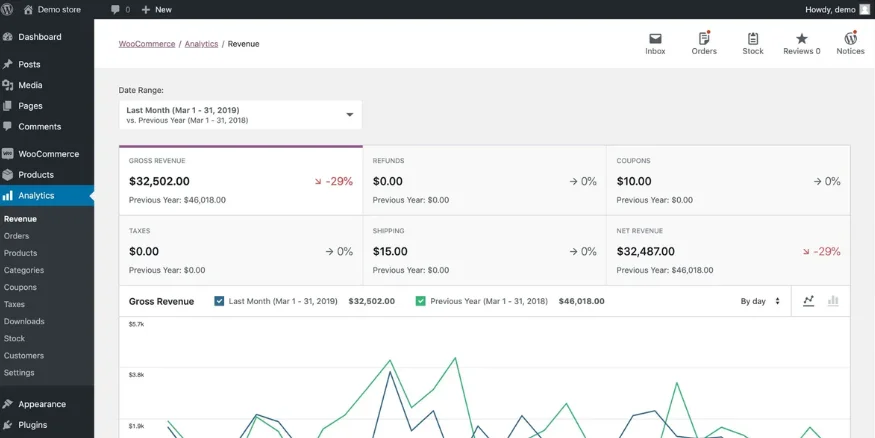The image size is (875, 438).
Task: Open the By day interval dropdown
Action: point(759,301)
